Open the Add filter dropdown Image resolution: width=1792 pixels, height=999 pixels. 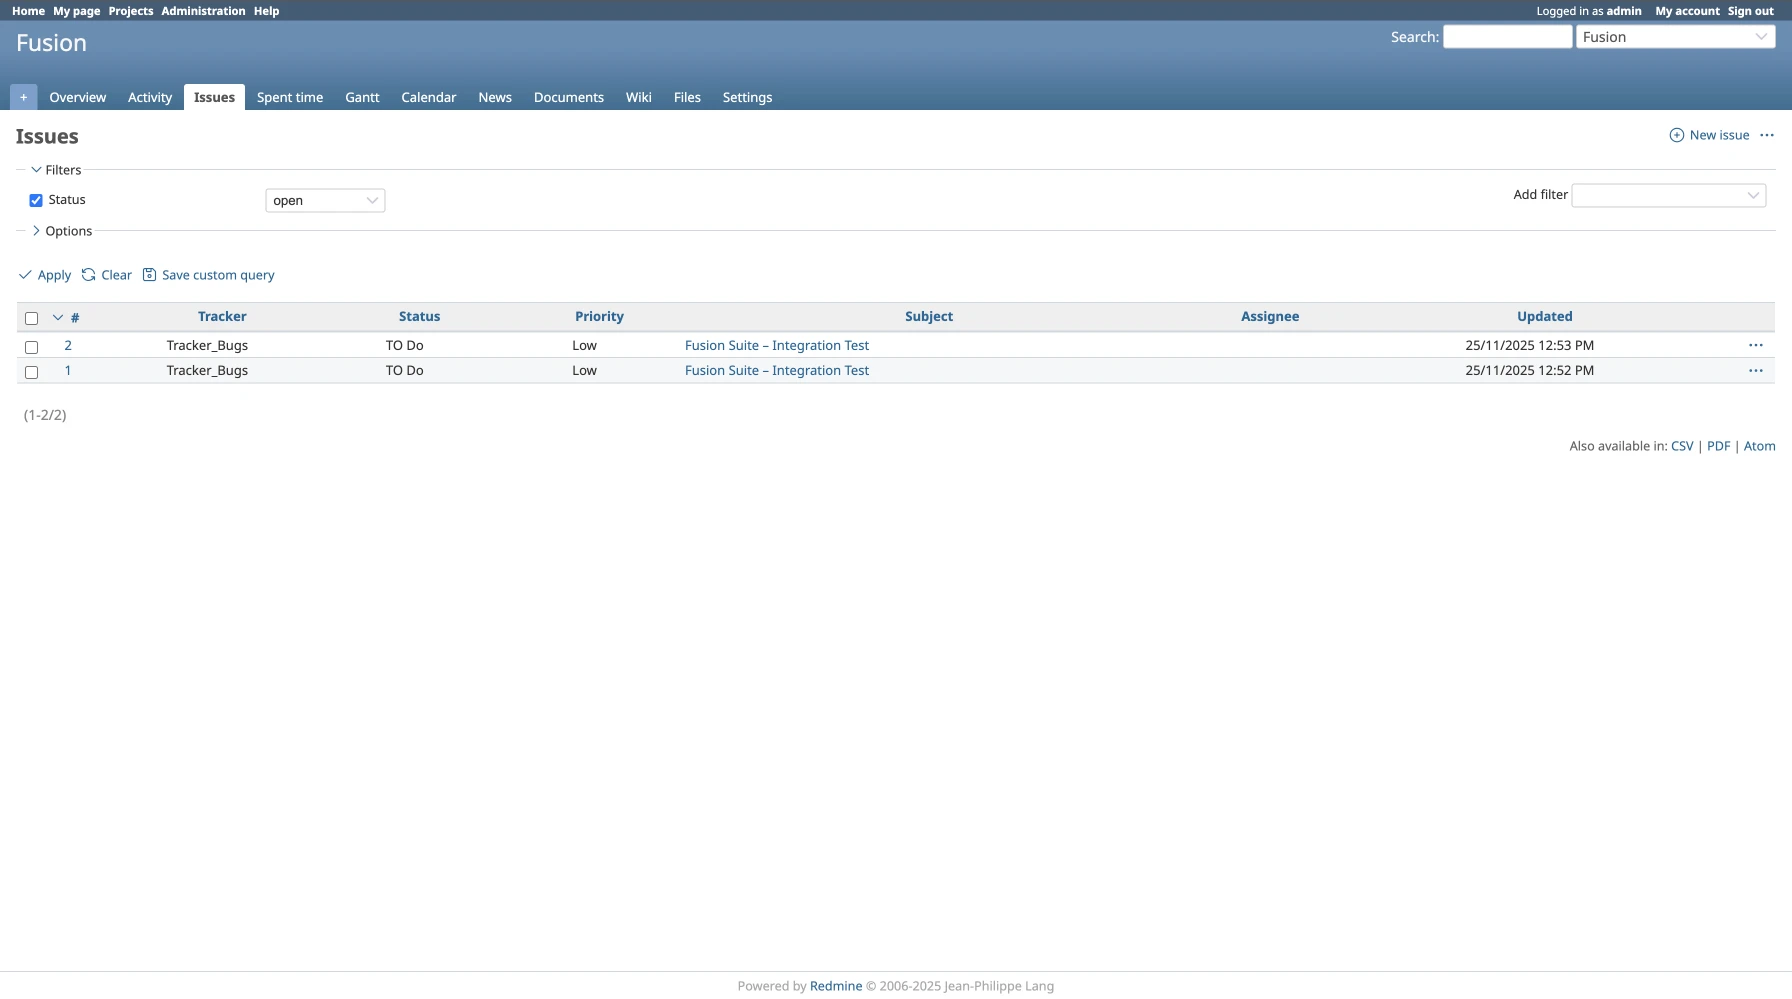[x=1668, y=195]
